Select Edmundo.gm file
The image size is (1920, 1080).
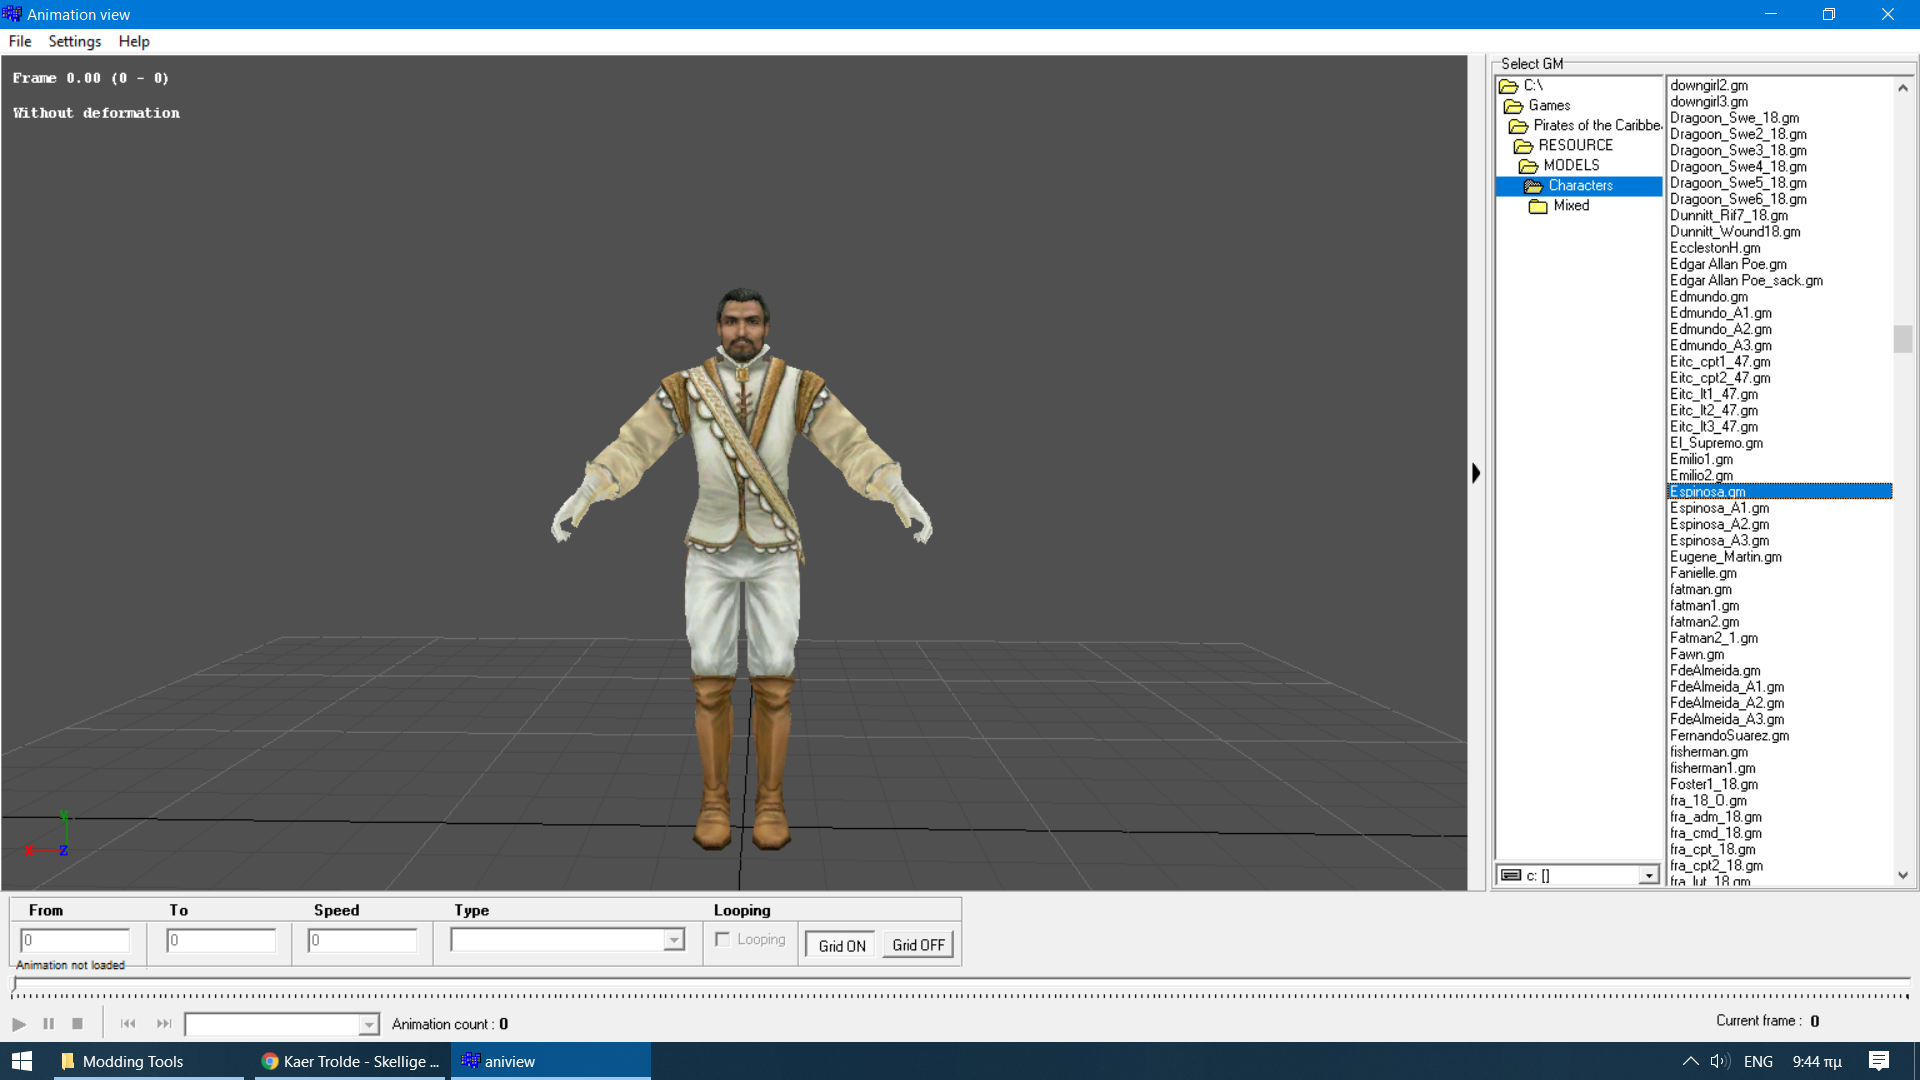[x=1709, y=297]
